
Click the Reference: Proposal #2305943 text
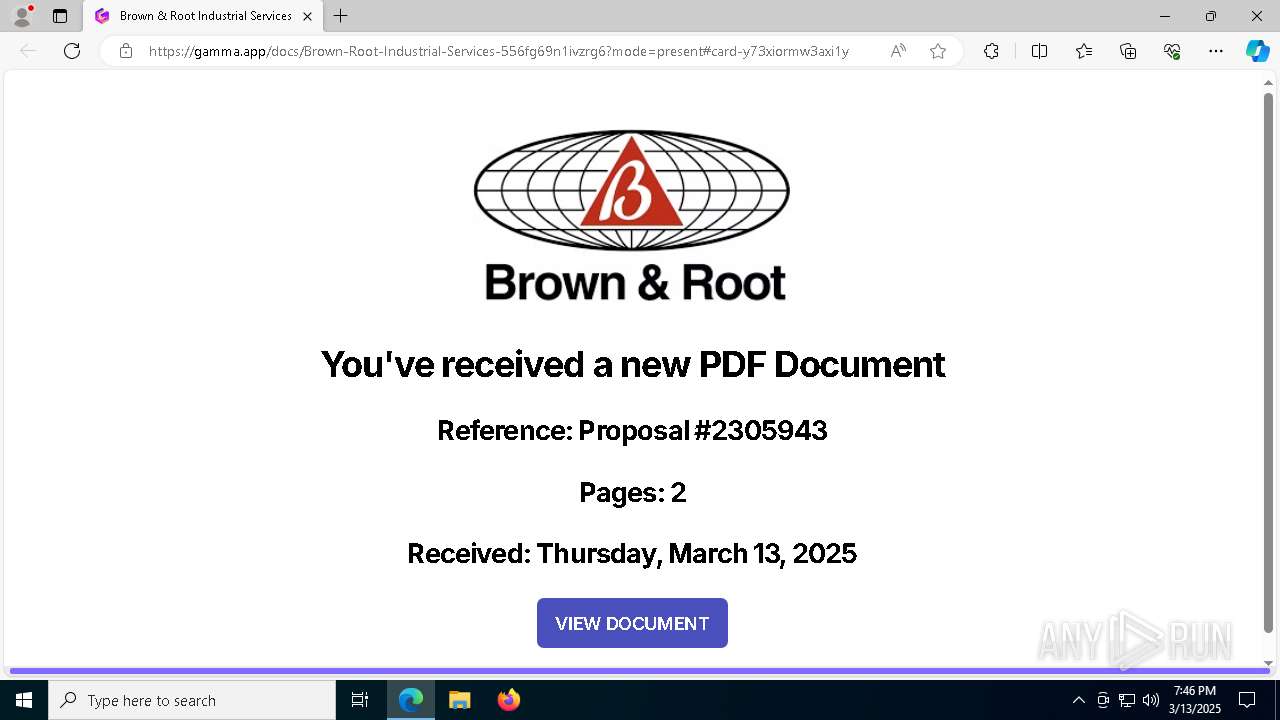coord(632,430)
